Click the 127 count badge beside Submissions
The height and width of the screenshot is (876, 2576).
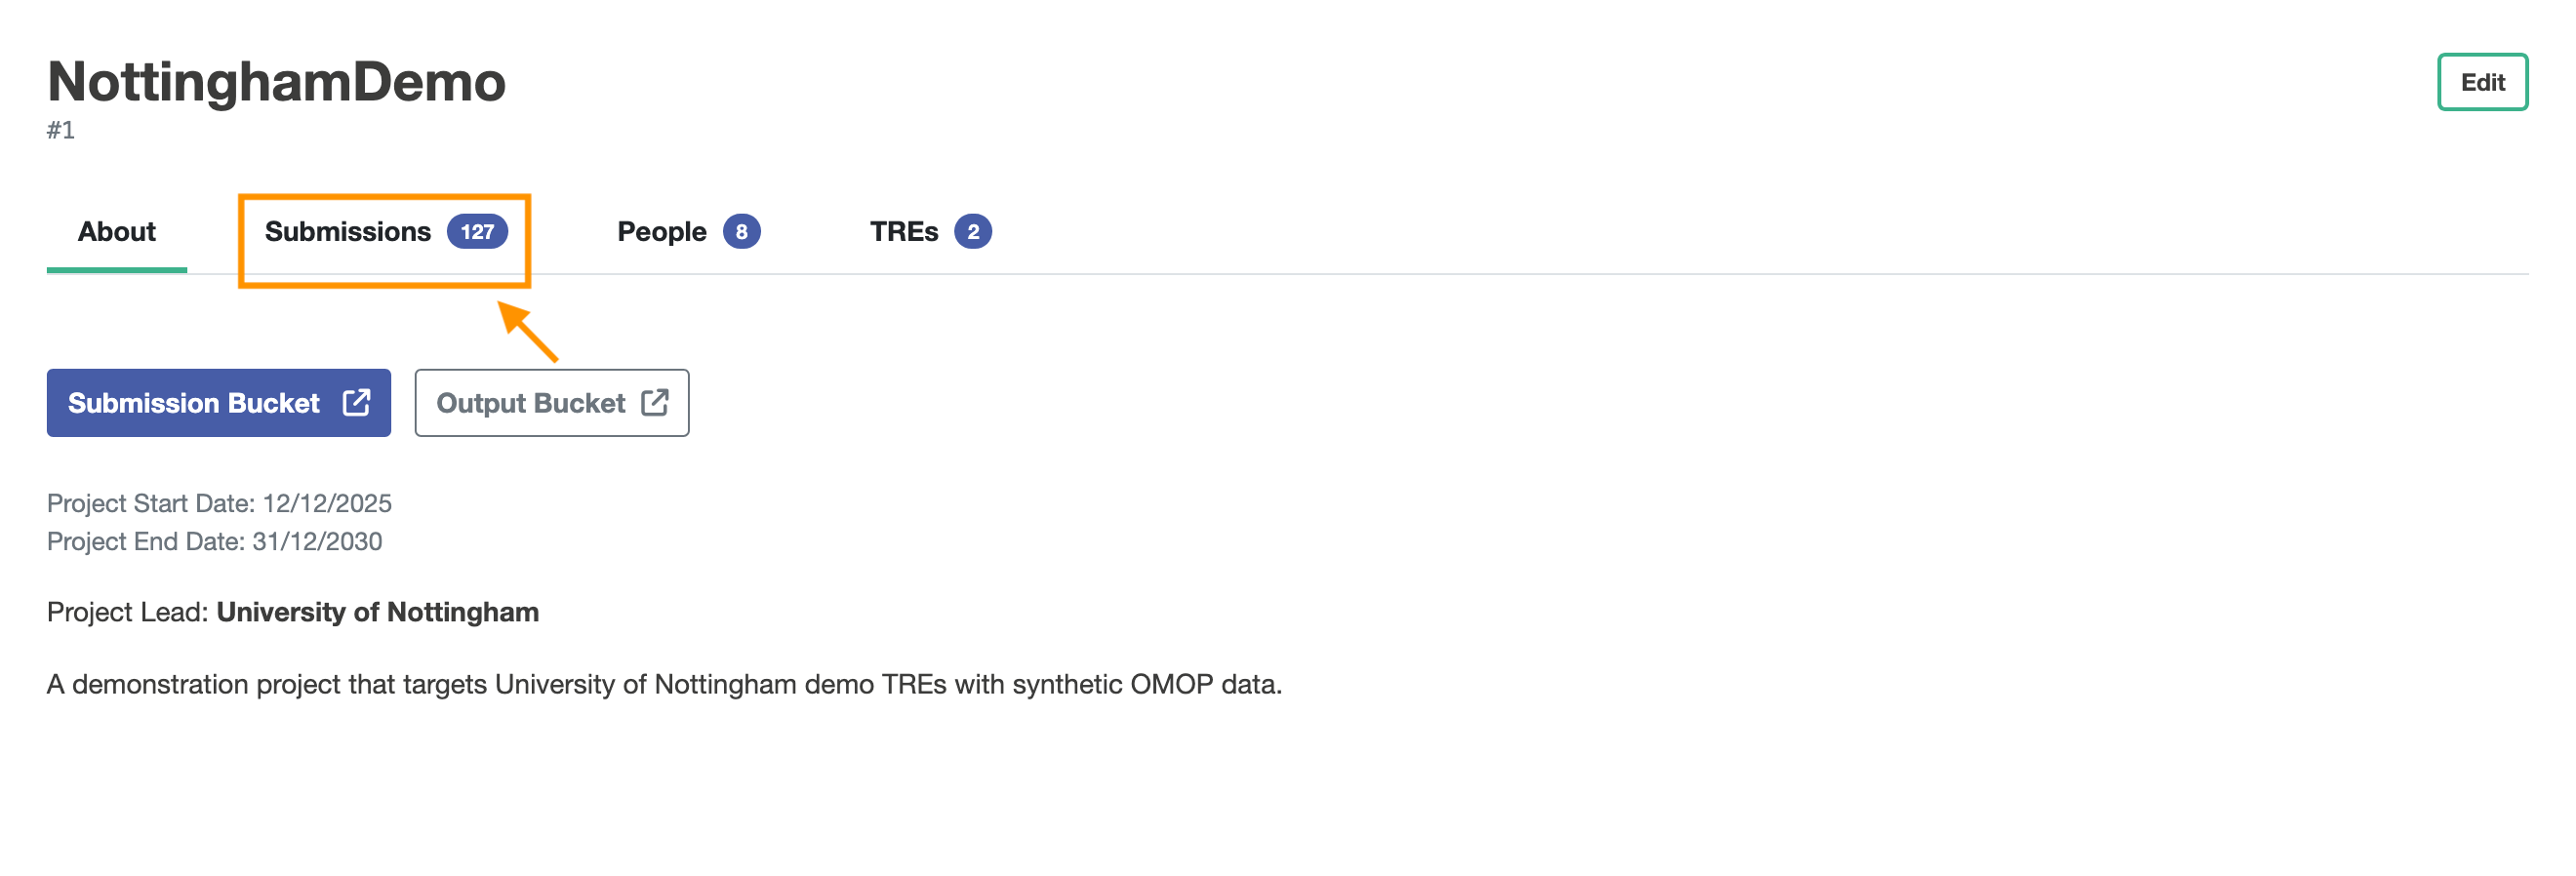point(477,231)
